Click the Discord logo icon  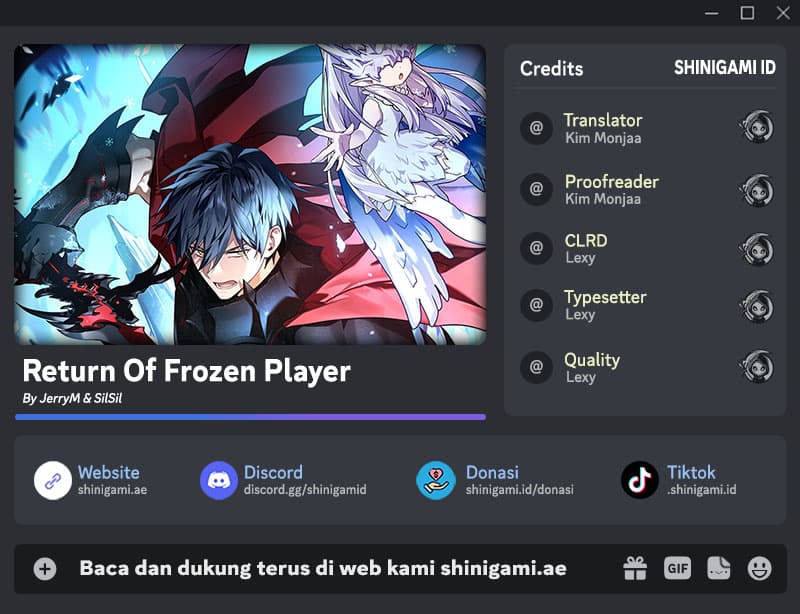(x=219, y=480)
